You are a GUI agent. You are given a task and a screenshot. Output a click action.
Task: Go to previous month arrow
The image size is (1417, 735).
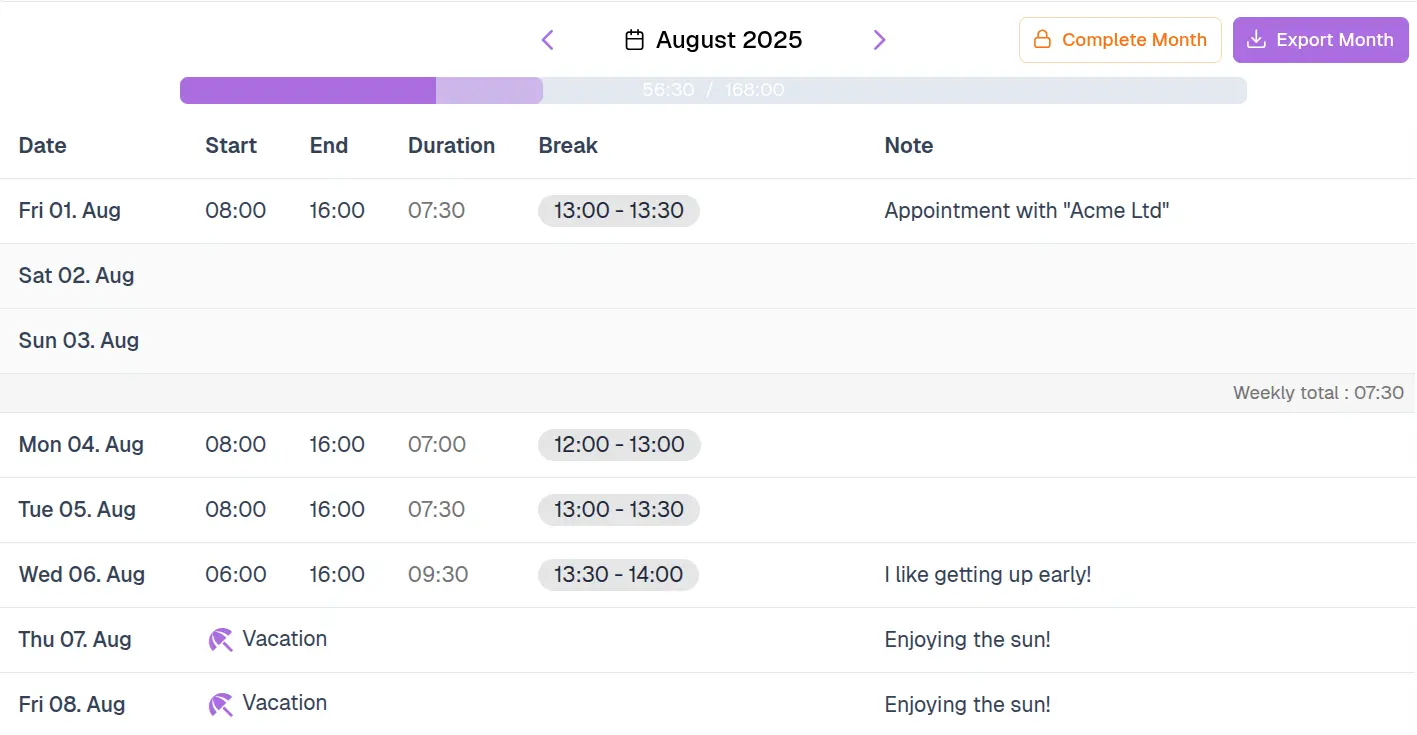coord(547,40)
